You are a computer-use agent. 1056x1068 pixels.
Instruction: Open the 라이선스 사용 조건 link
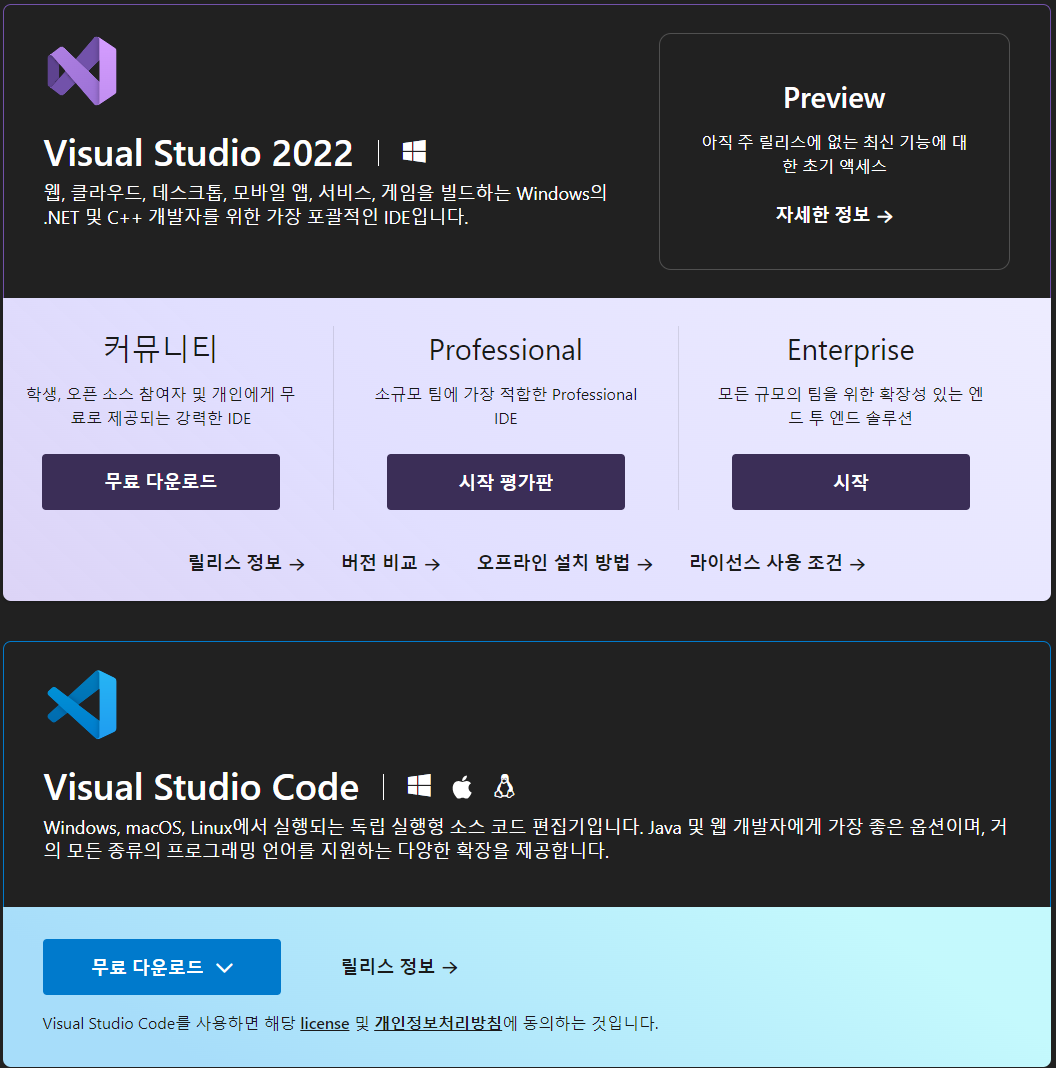777,563
